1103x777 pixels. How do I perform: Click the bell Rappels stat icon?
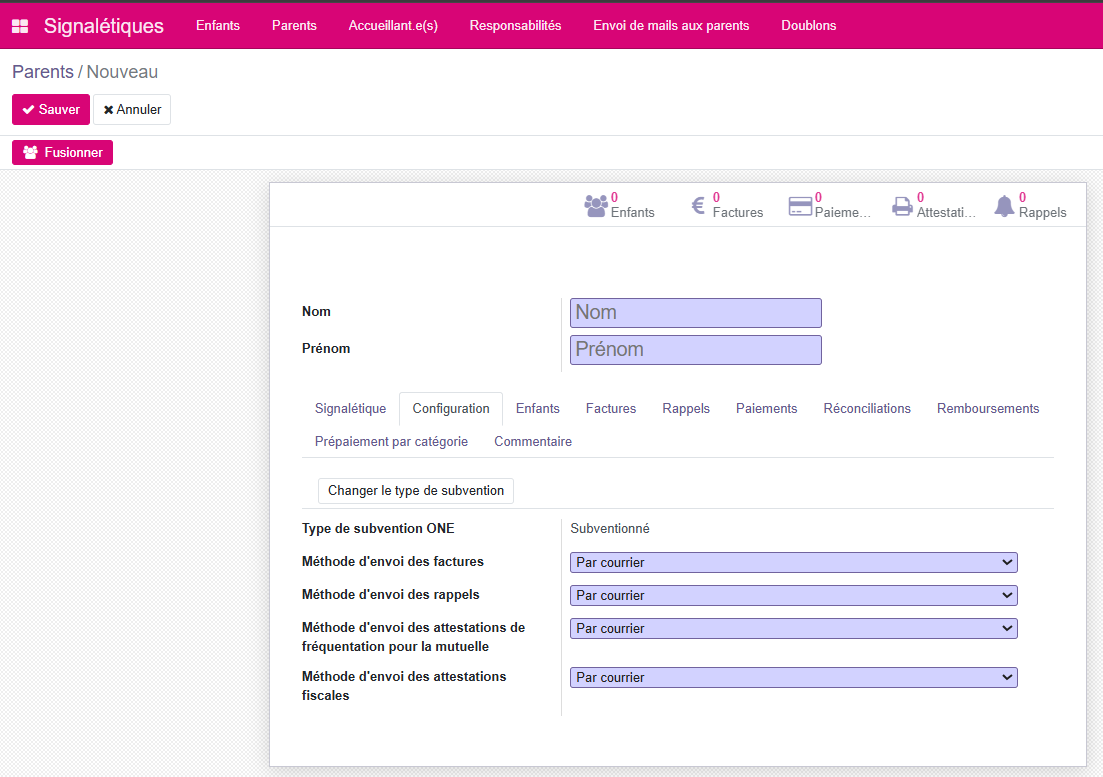tap(1004, 206)
